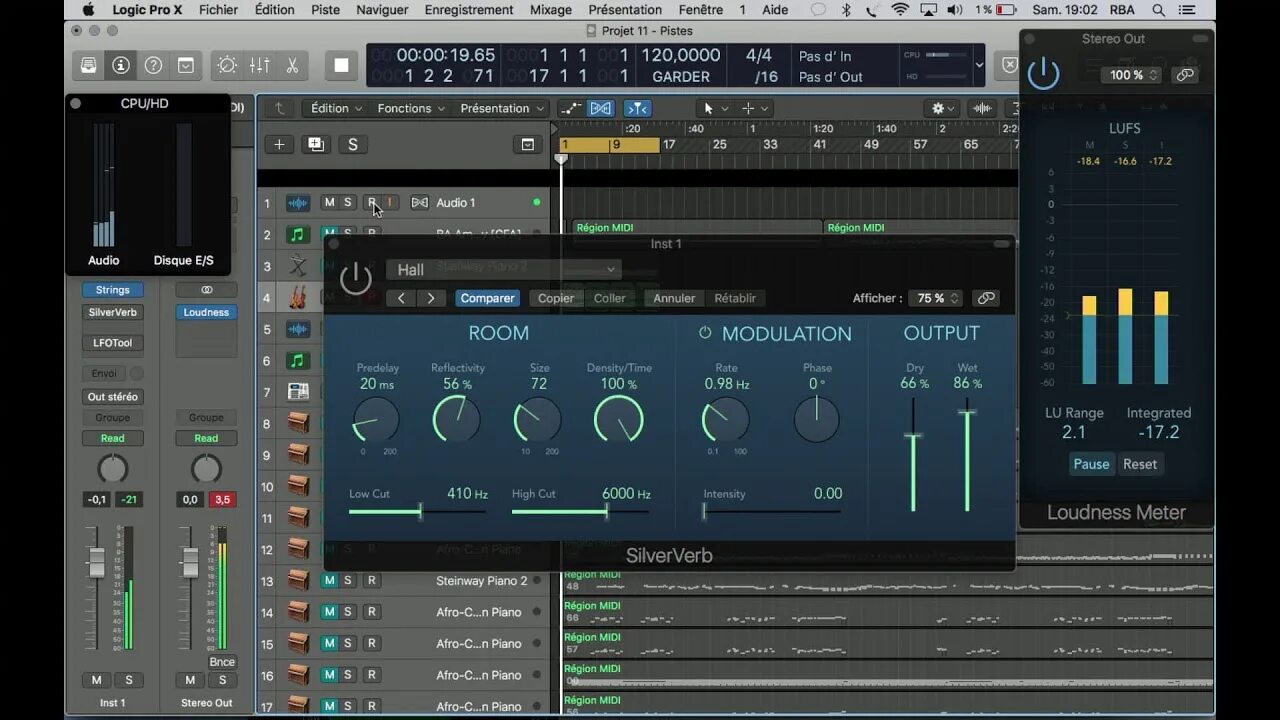Click track 4 violin strings icon
This screenshot has width=1280, height=720.
coord(298,297)
